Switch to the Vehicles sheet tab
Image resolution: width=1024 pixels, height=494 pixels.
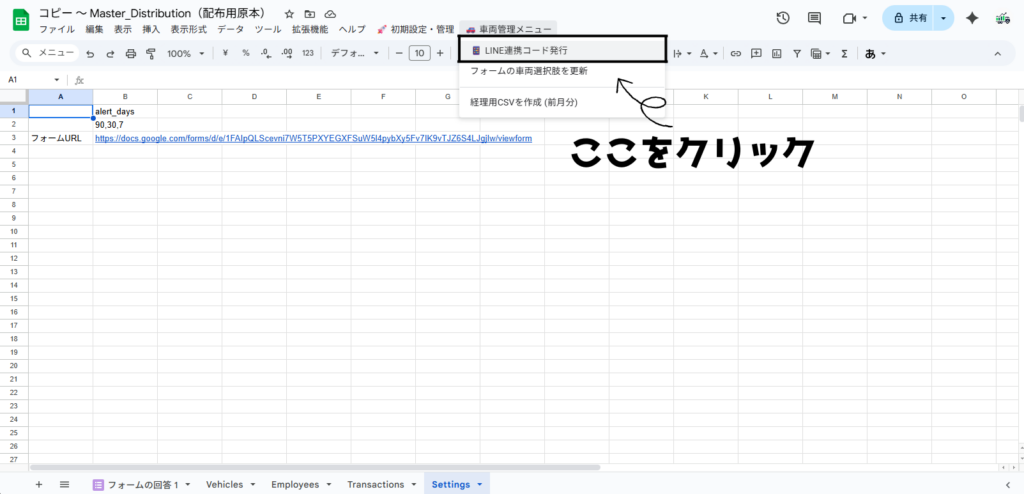(230, 484)
